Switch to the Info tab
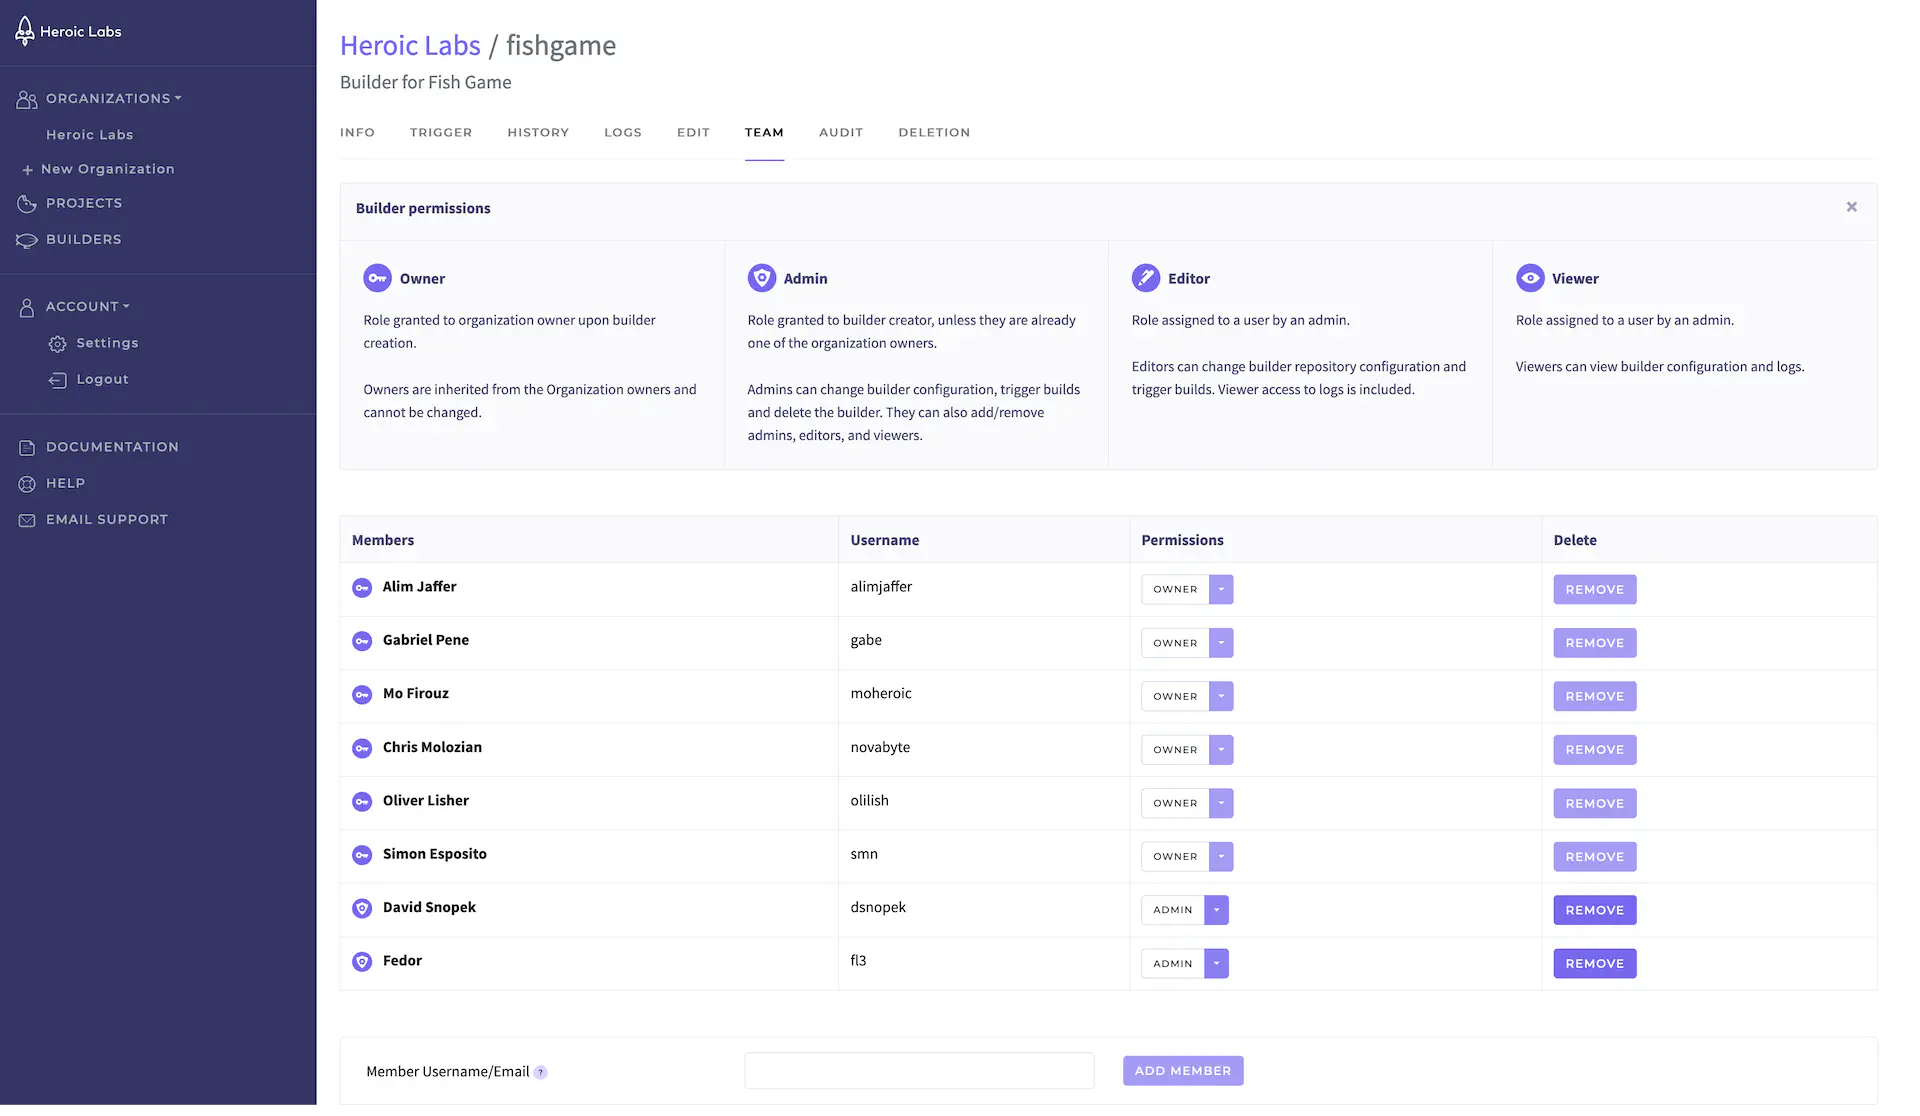Screen dimensions: 1920x1116 pos(357,132)
